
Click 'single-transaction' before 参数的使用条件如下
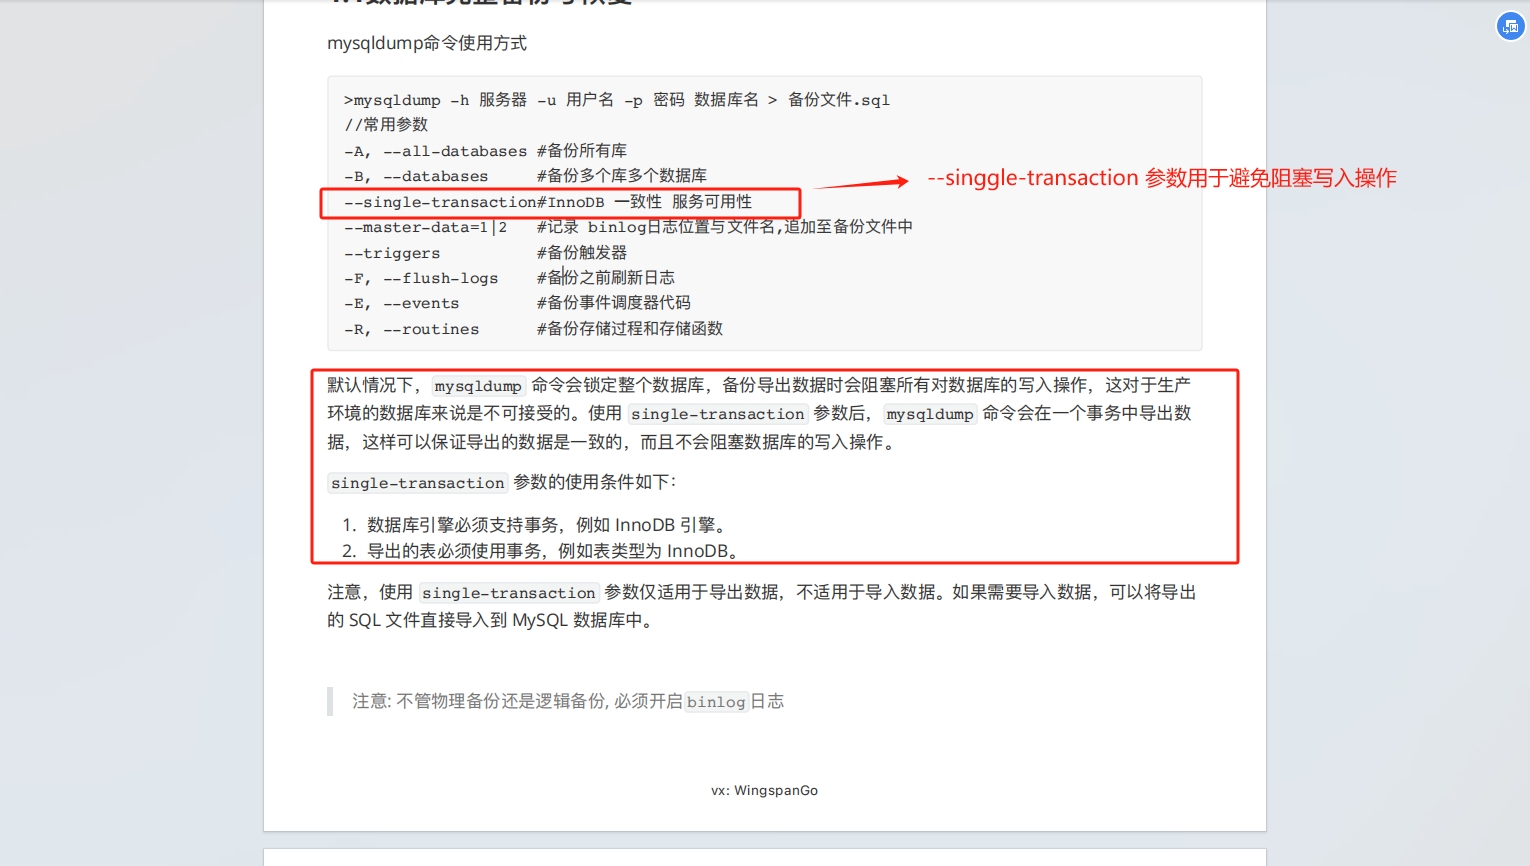[418, 483]
